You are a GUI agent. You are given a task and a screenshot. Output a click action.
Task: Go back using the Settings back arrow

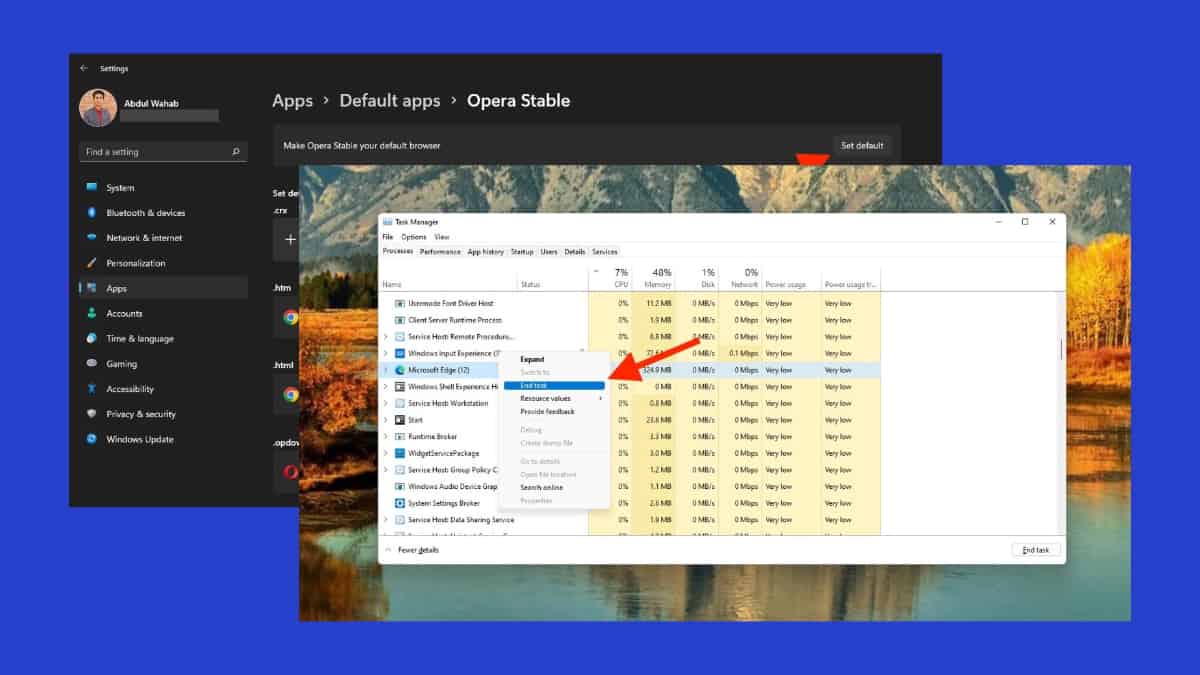(x=84, y=69)
